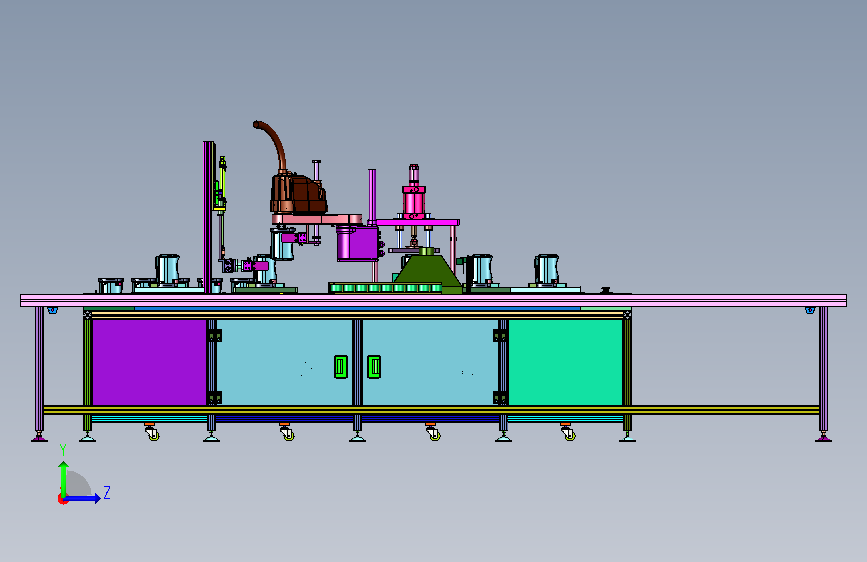This screenshot has height=562, width=867.
Task: Select the tall purple vertical column
Action: (208, 217)
